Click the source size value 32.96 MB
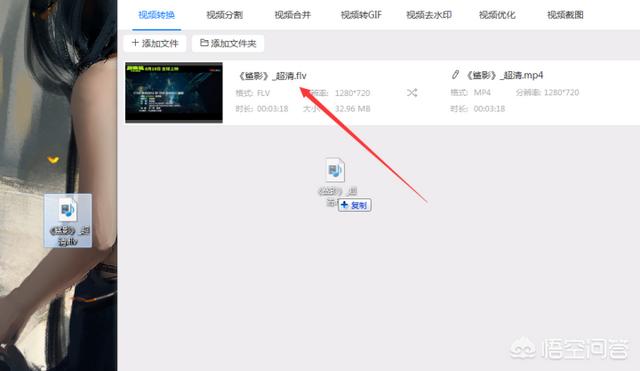The width and height of the screenshot is (640, 371). (352, 109)
